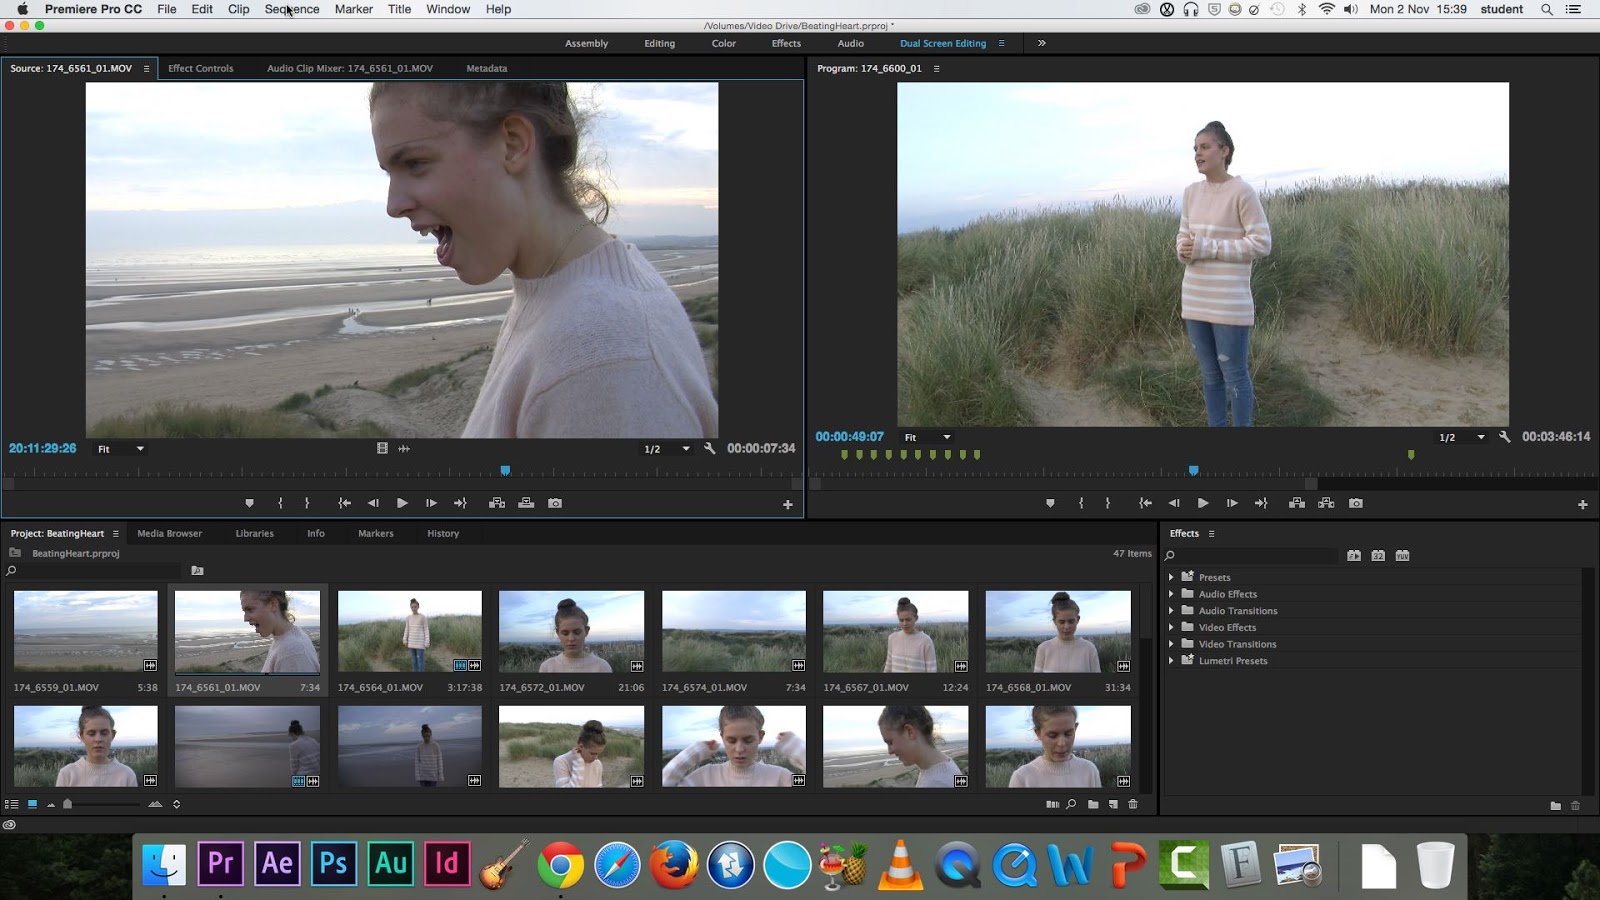Toggle the 32-bit Color effects filter

1378,556
